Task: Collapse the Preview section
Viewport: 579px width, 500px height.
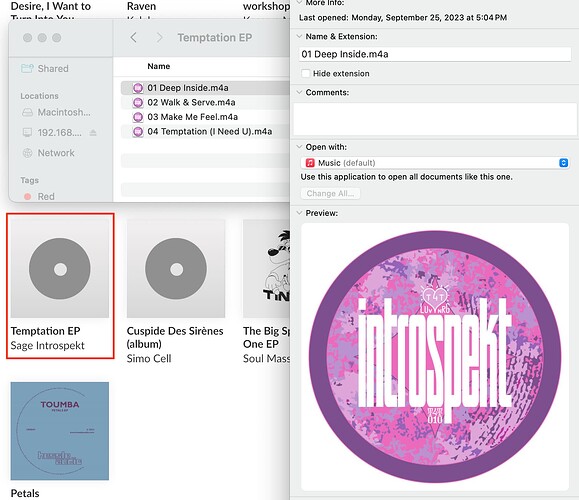Action: pos(299,213)
